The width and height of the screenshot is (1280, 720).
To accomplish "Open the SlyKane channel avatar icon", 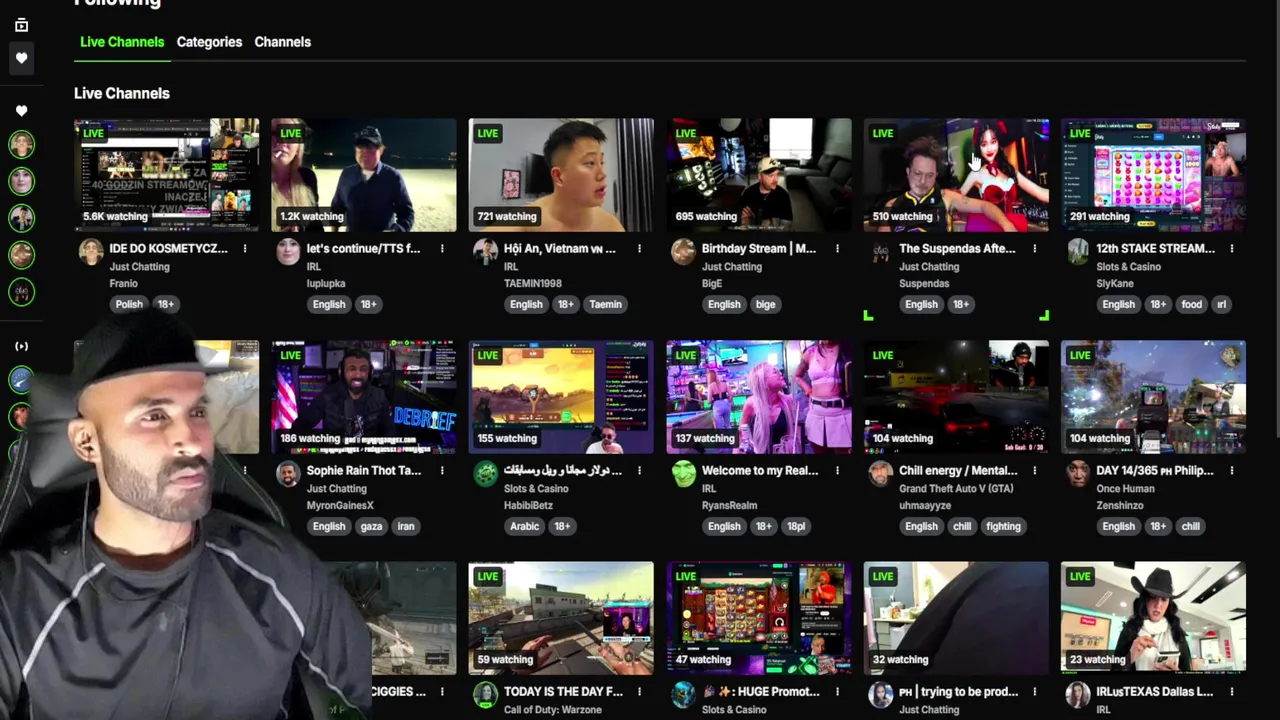I will (1078, 252).
